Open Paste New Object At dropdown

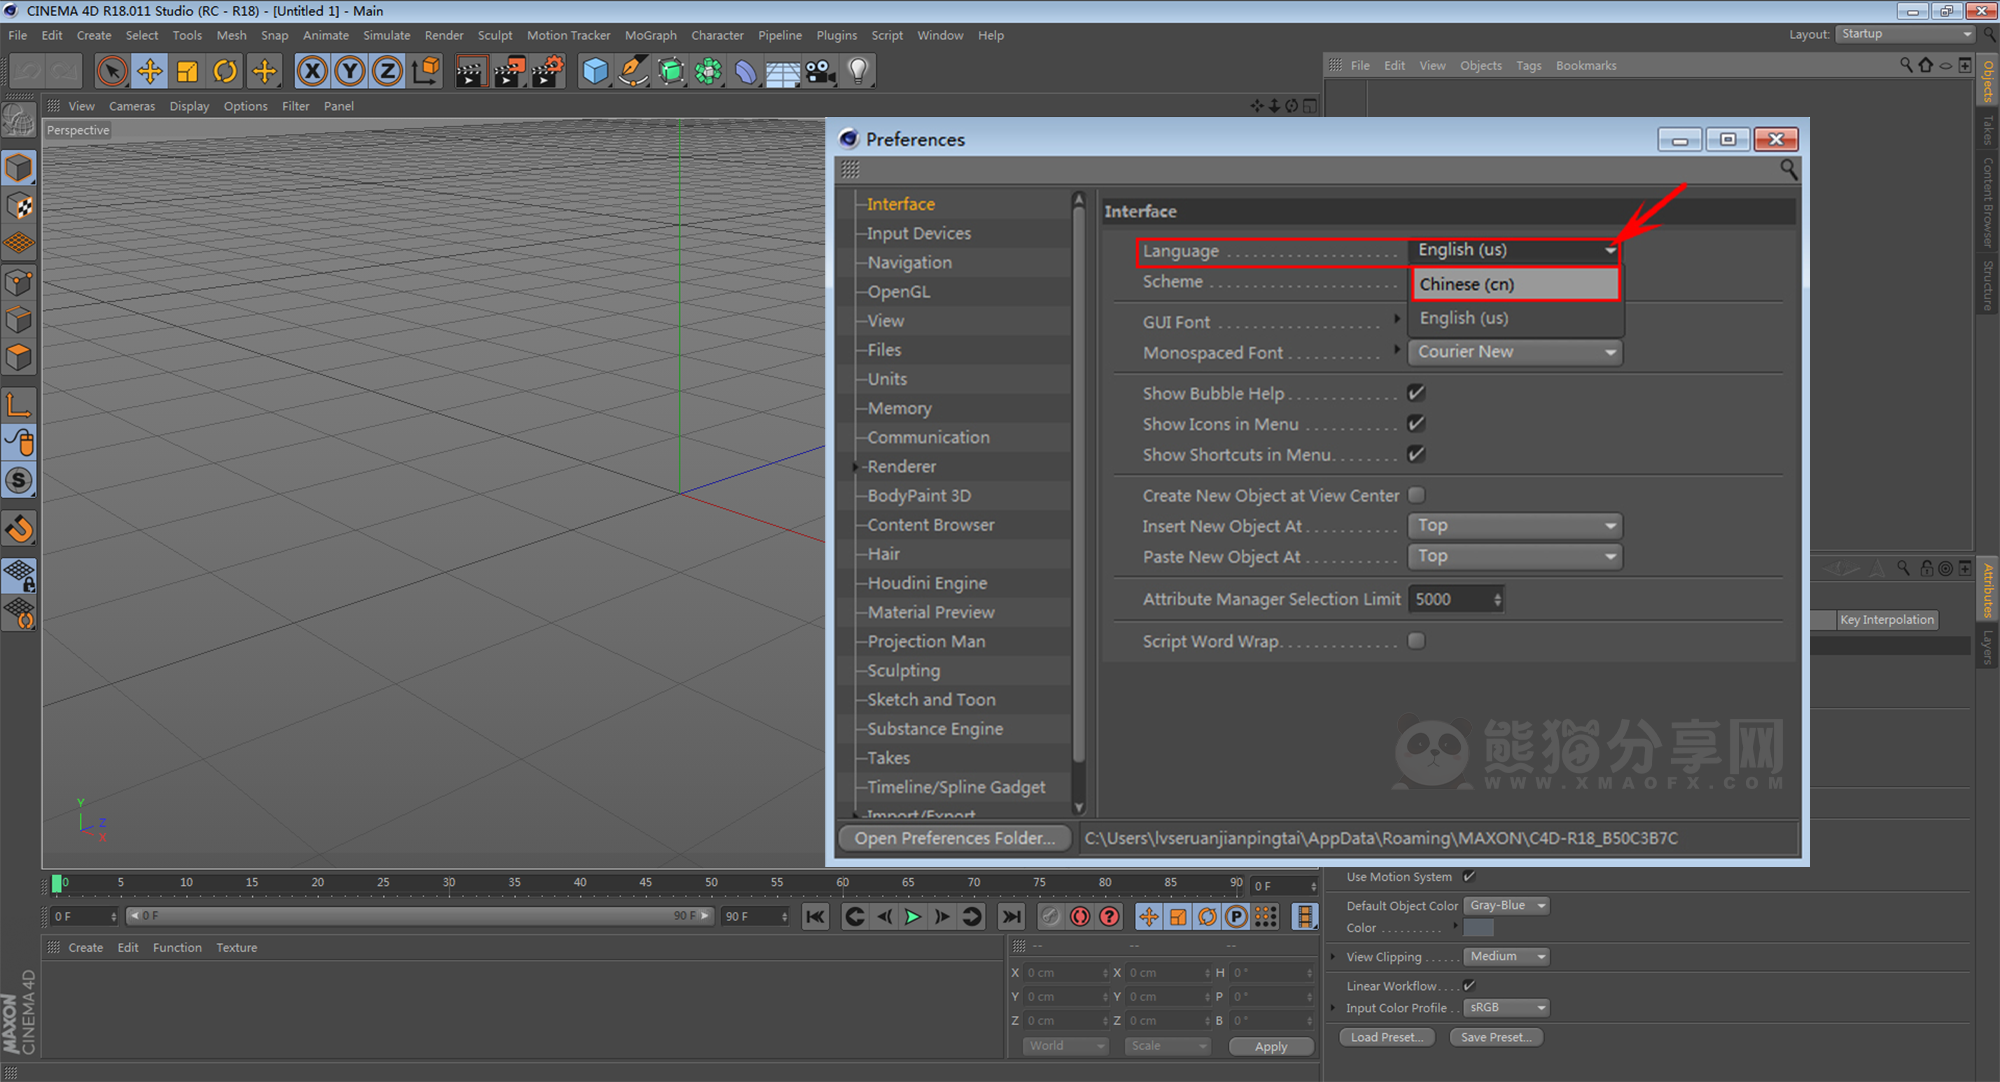pos(1515,557)
